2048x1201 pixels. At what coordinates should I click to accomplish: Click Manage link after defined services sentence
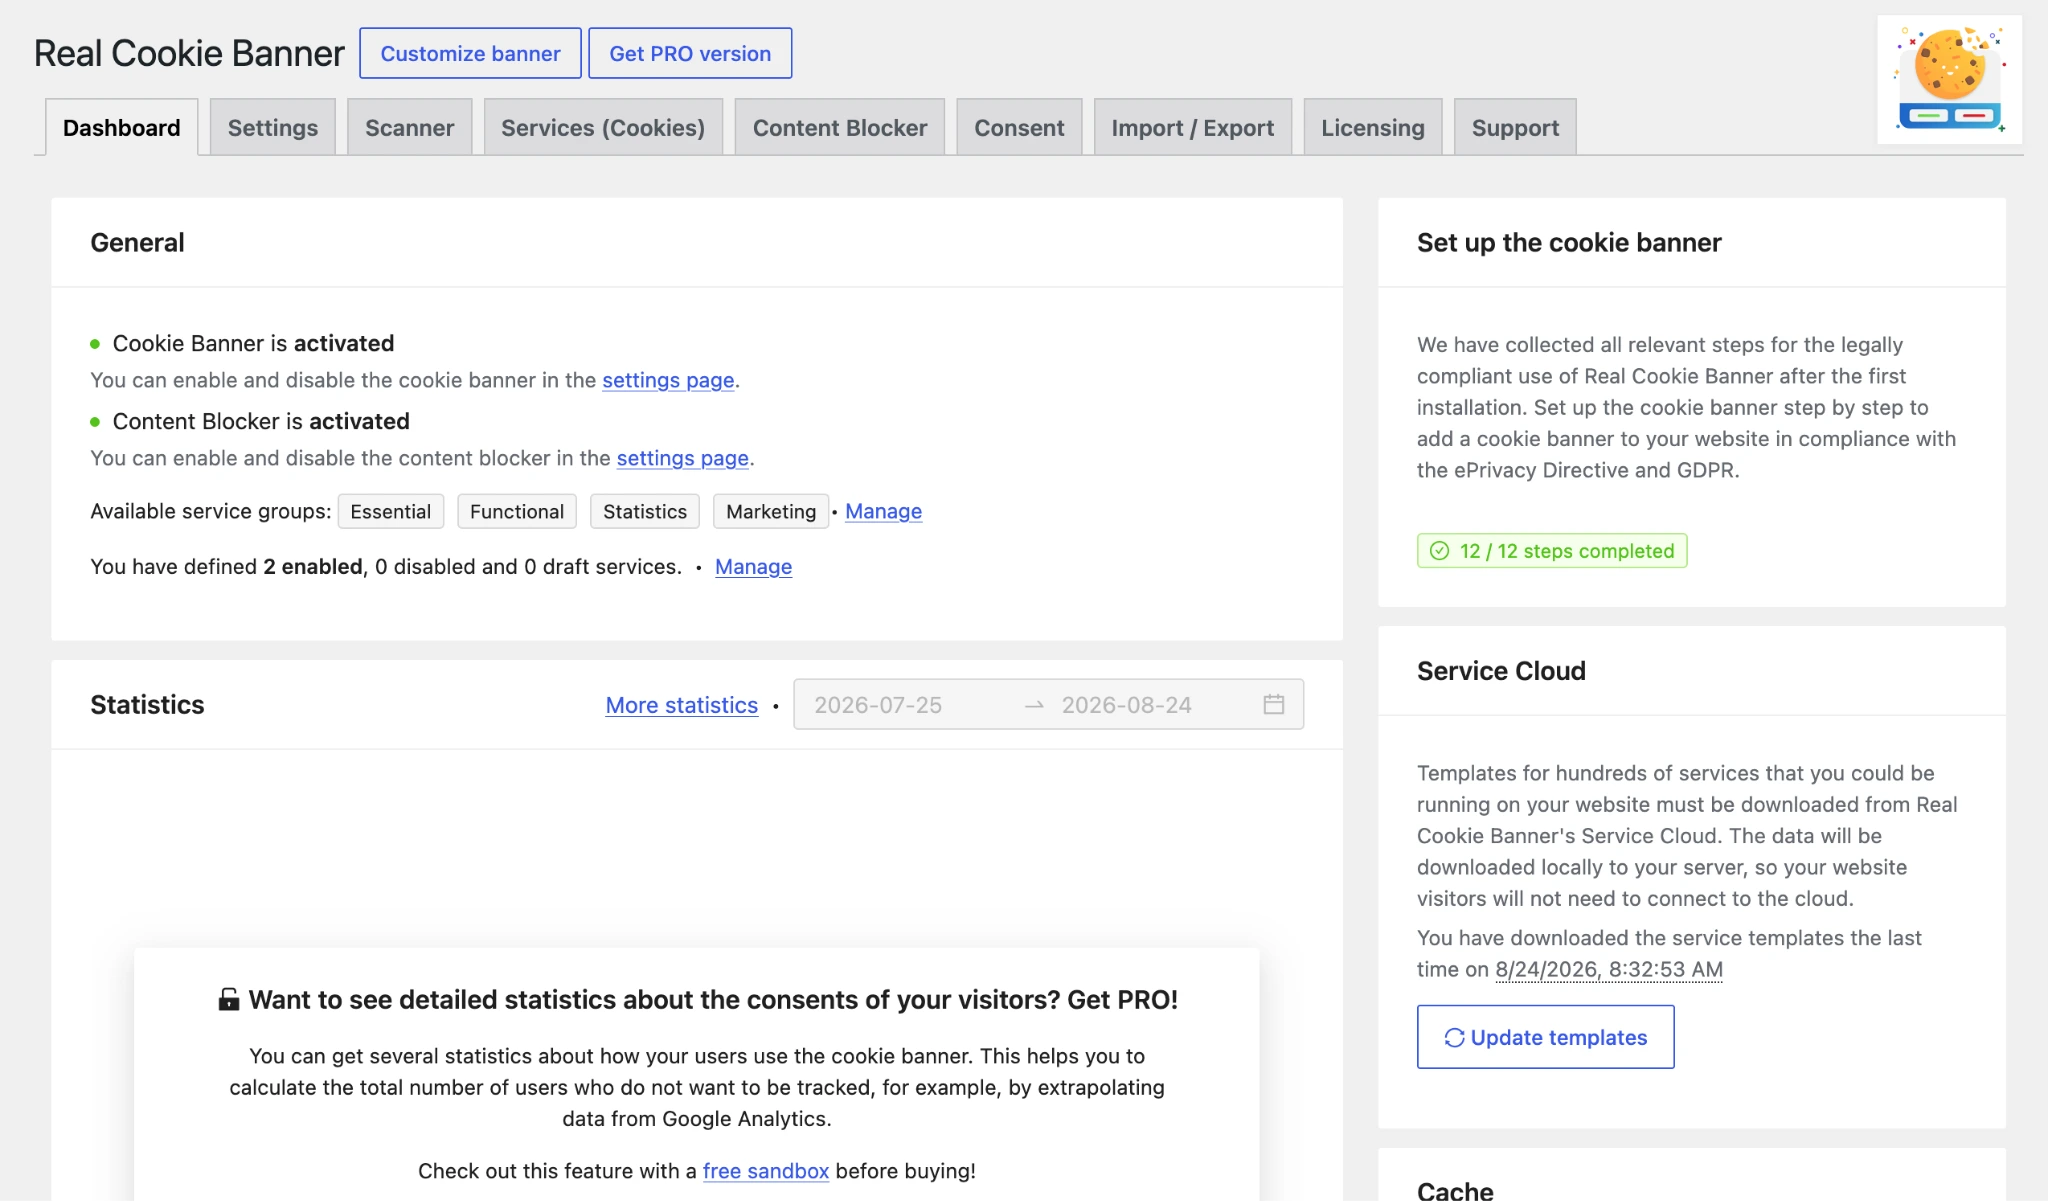753,567
